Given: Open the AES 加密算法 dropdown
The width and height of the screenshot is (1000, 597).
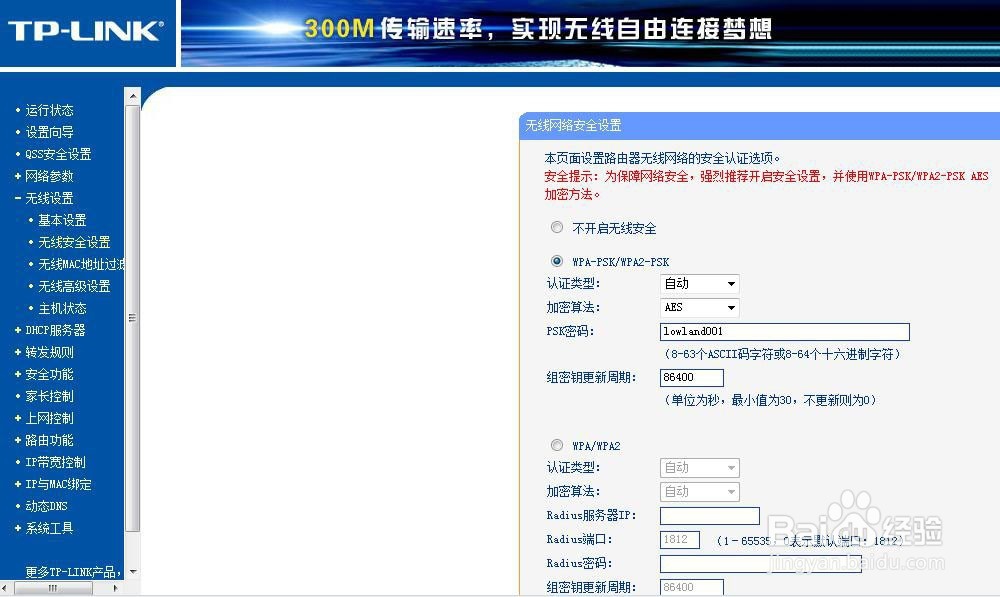Looking at the screenshot, I should (700, 307).
